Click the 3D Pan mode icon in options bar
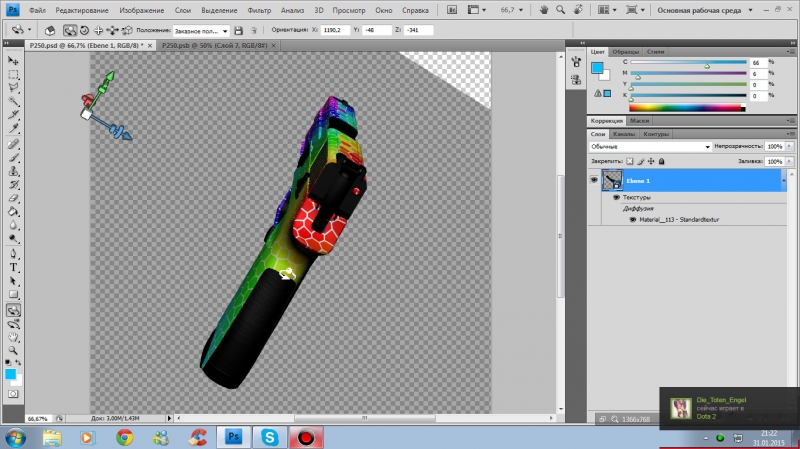Viewport: 800px width, 449px height. (x=98, y=31)
